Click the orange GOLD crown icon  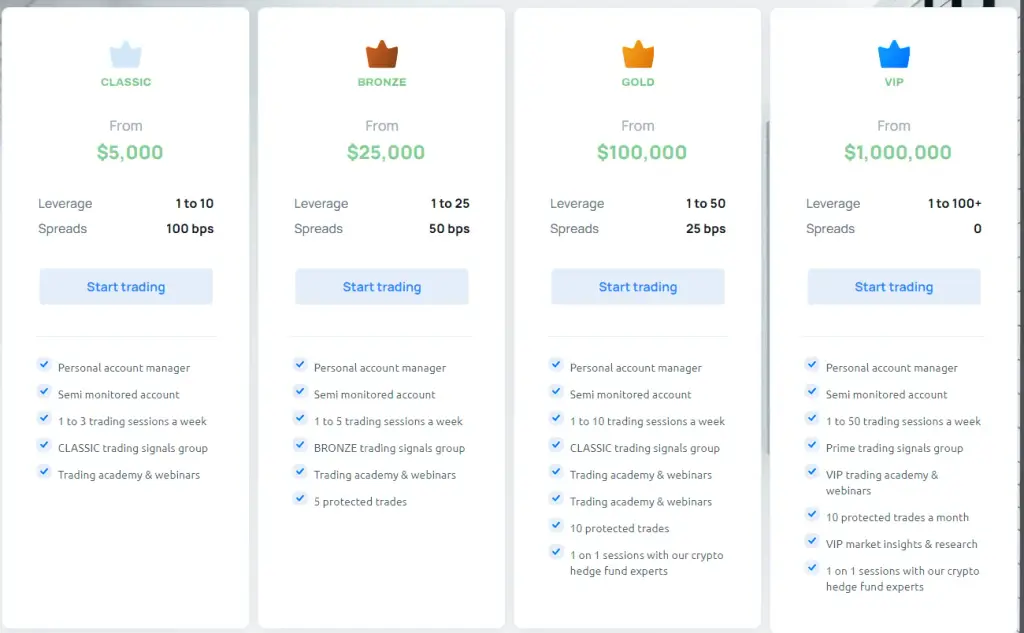pyautogui.click(x=638, y=55)
